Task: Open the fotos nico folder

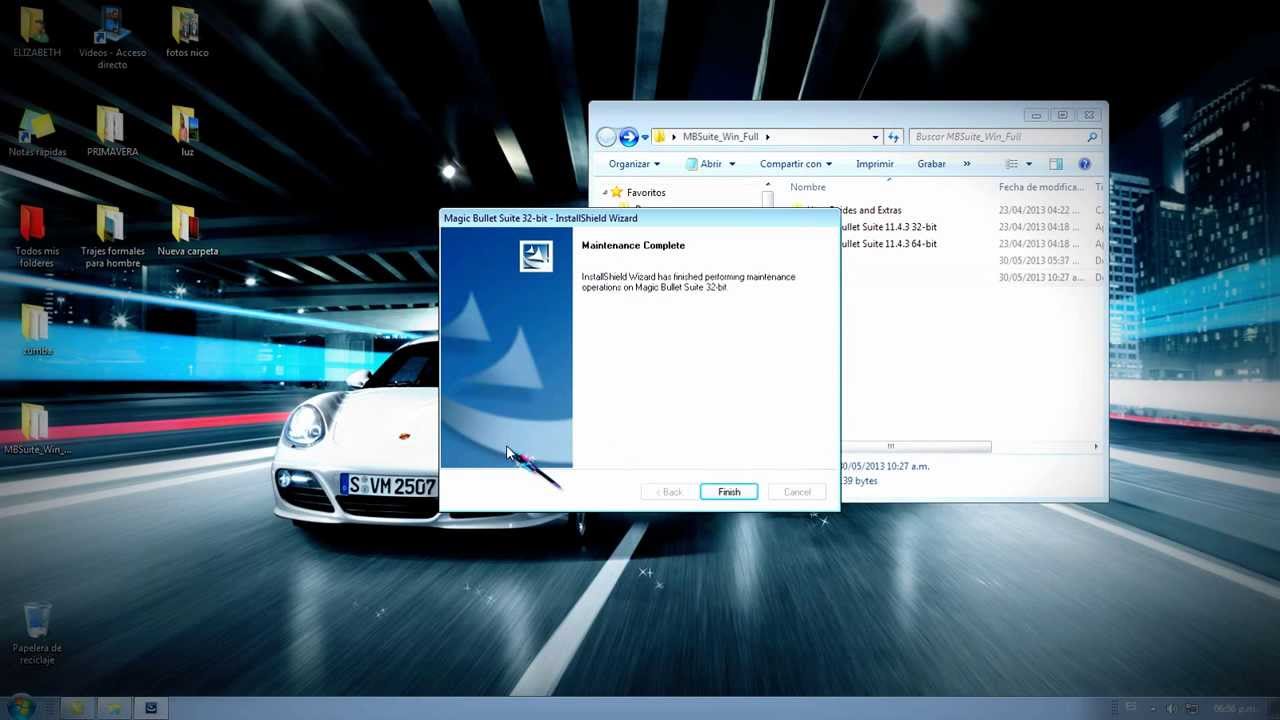Action: pyautogui.click(x=186, y=33)
